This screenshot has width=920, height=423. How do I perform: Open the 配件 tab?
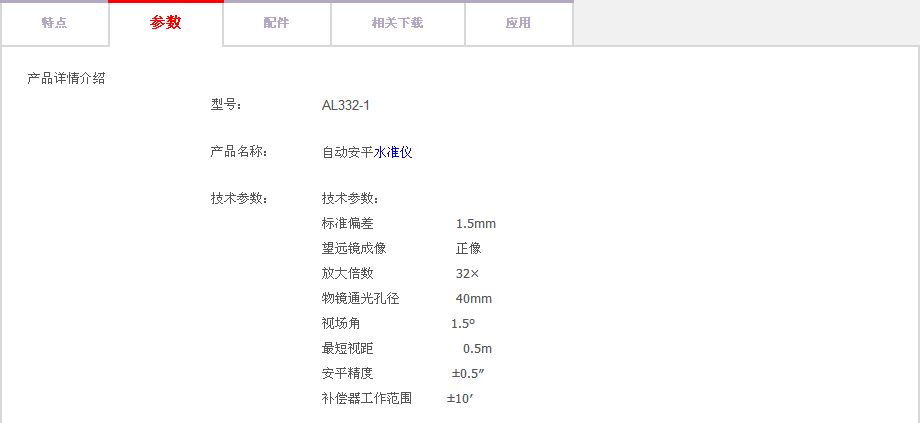(277, 23)
